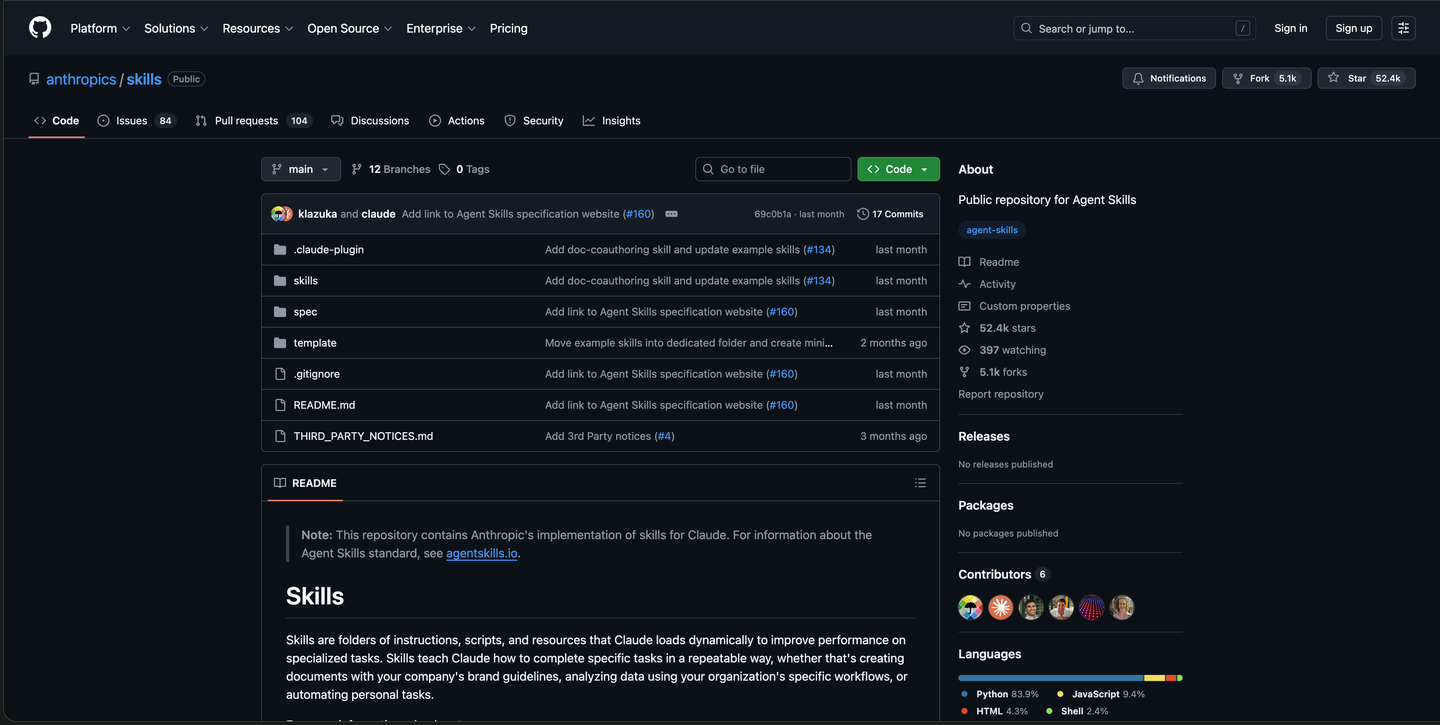Switch to the Issues tab
1440x725 pixels.
(136, 120)
